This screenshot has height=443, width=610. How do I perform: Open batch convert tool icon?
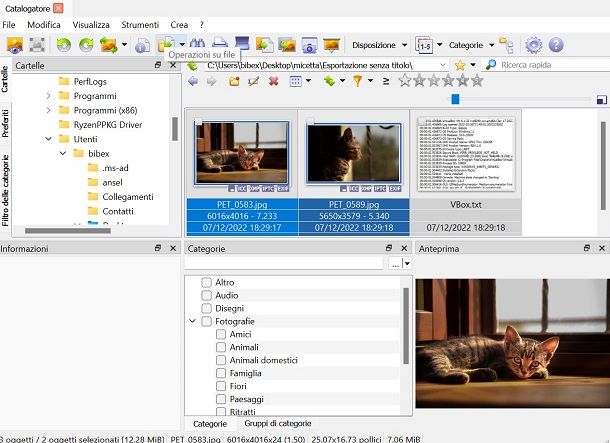pyautogui.click(x=265, y=45)
